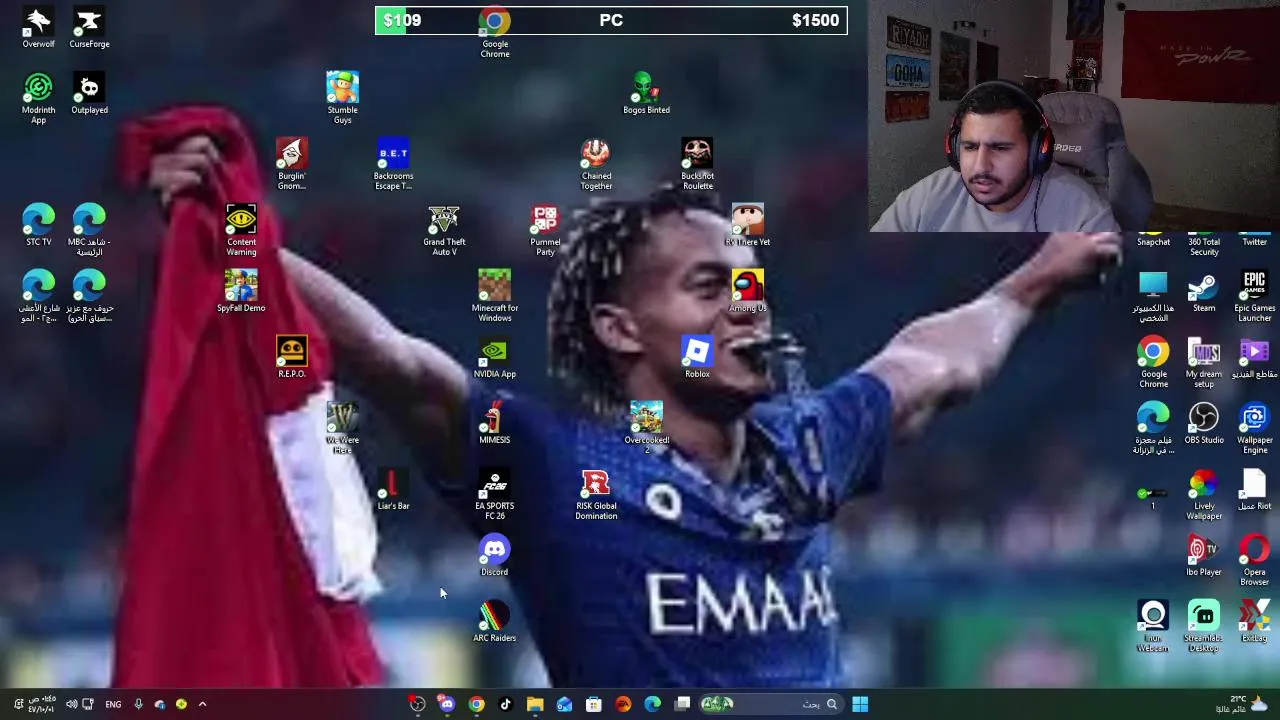
Task: Open the R.E.P.O. game icon
Action: (291, 359)
